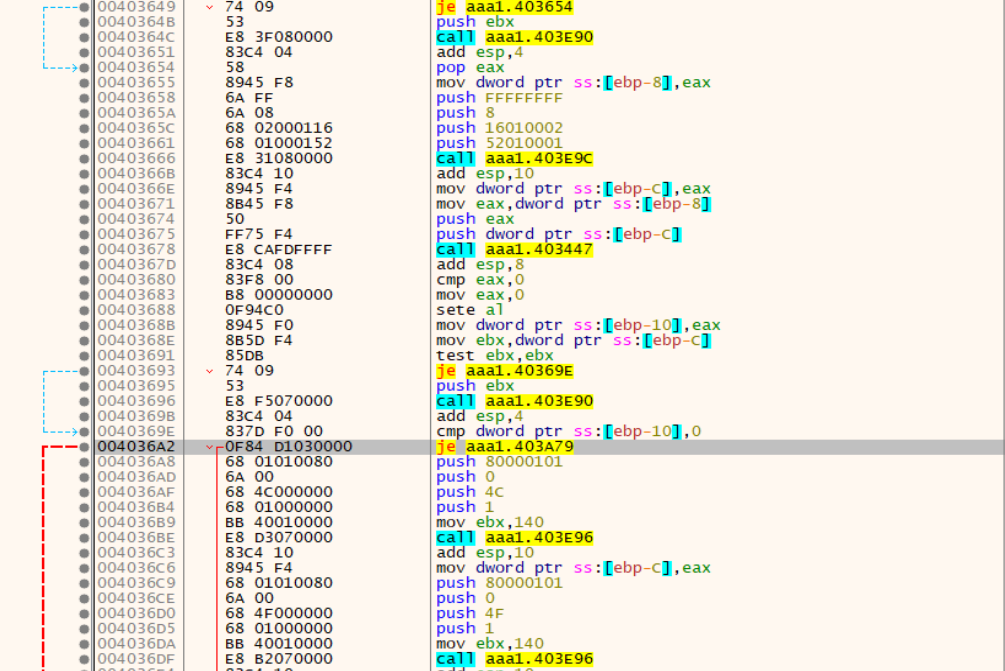This screenshot has height=671, width=1005.
Task: Select the 'je aaa1.403654' instruction
Action: [504, 7]
